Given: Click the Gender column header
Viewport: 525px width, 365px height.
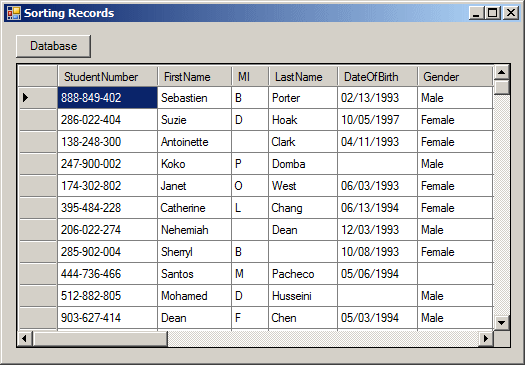Looking at the screenshot, I should [x=455, y=77].
